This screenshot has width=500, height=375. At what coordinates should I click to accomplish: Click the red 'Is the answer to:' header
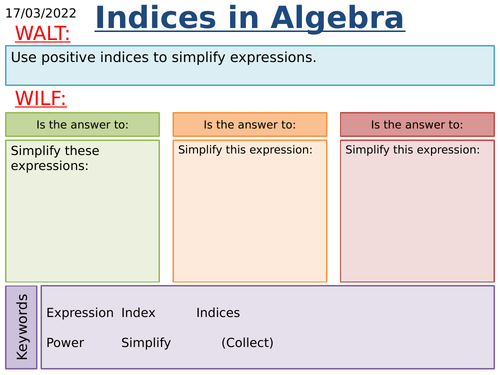pyautogui.click(x=417, y=125)
